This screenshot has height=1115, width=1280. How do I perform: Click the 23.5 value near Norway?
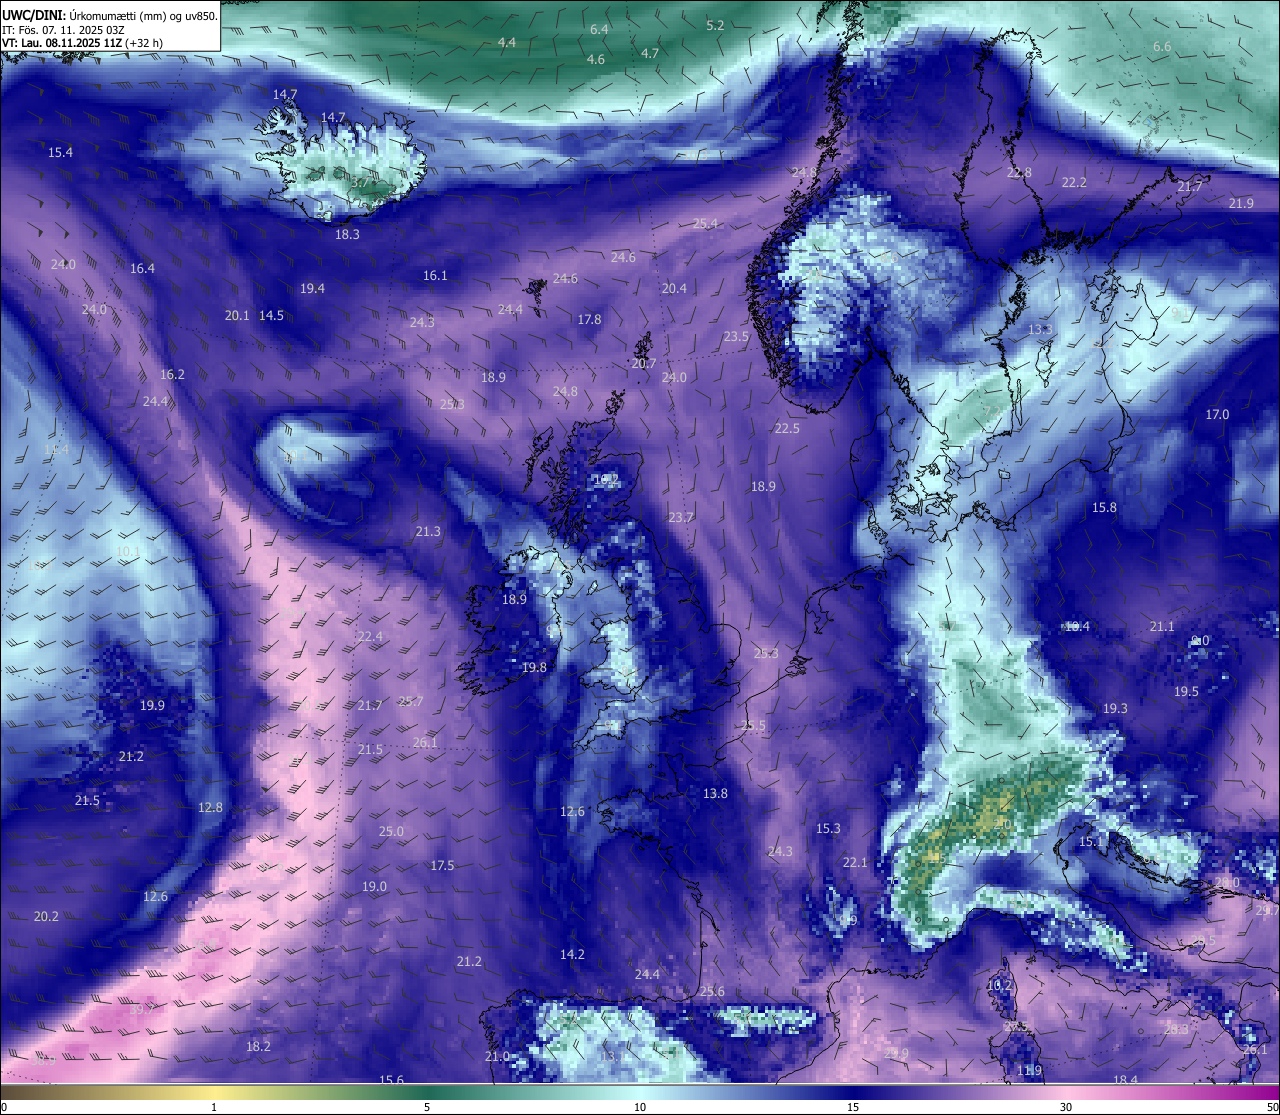(x=736, y=337)
